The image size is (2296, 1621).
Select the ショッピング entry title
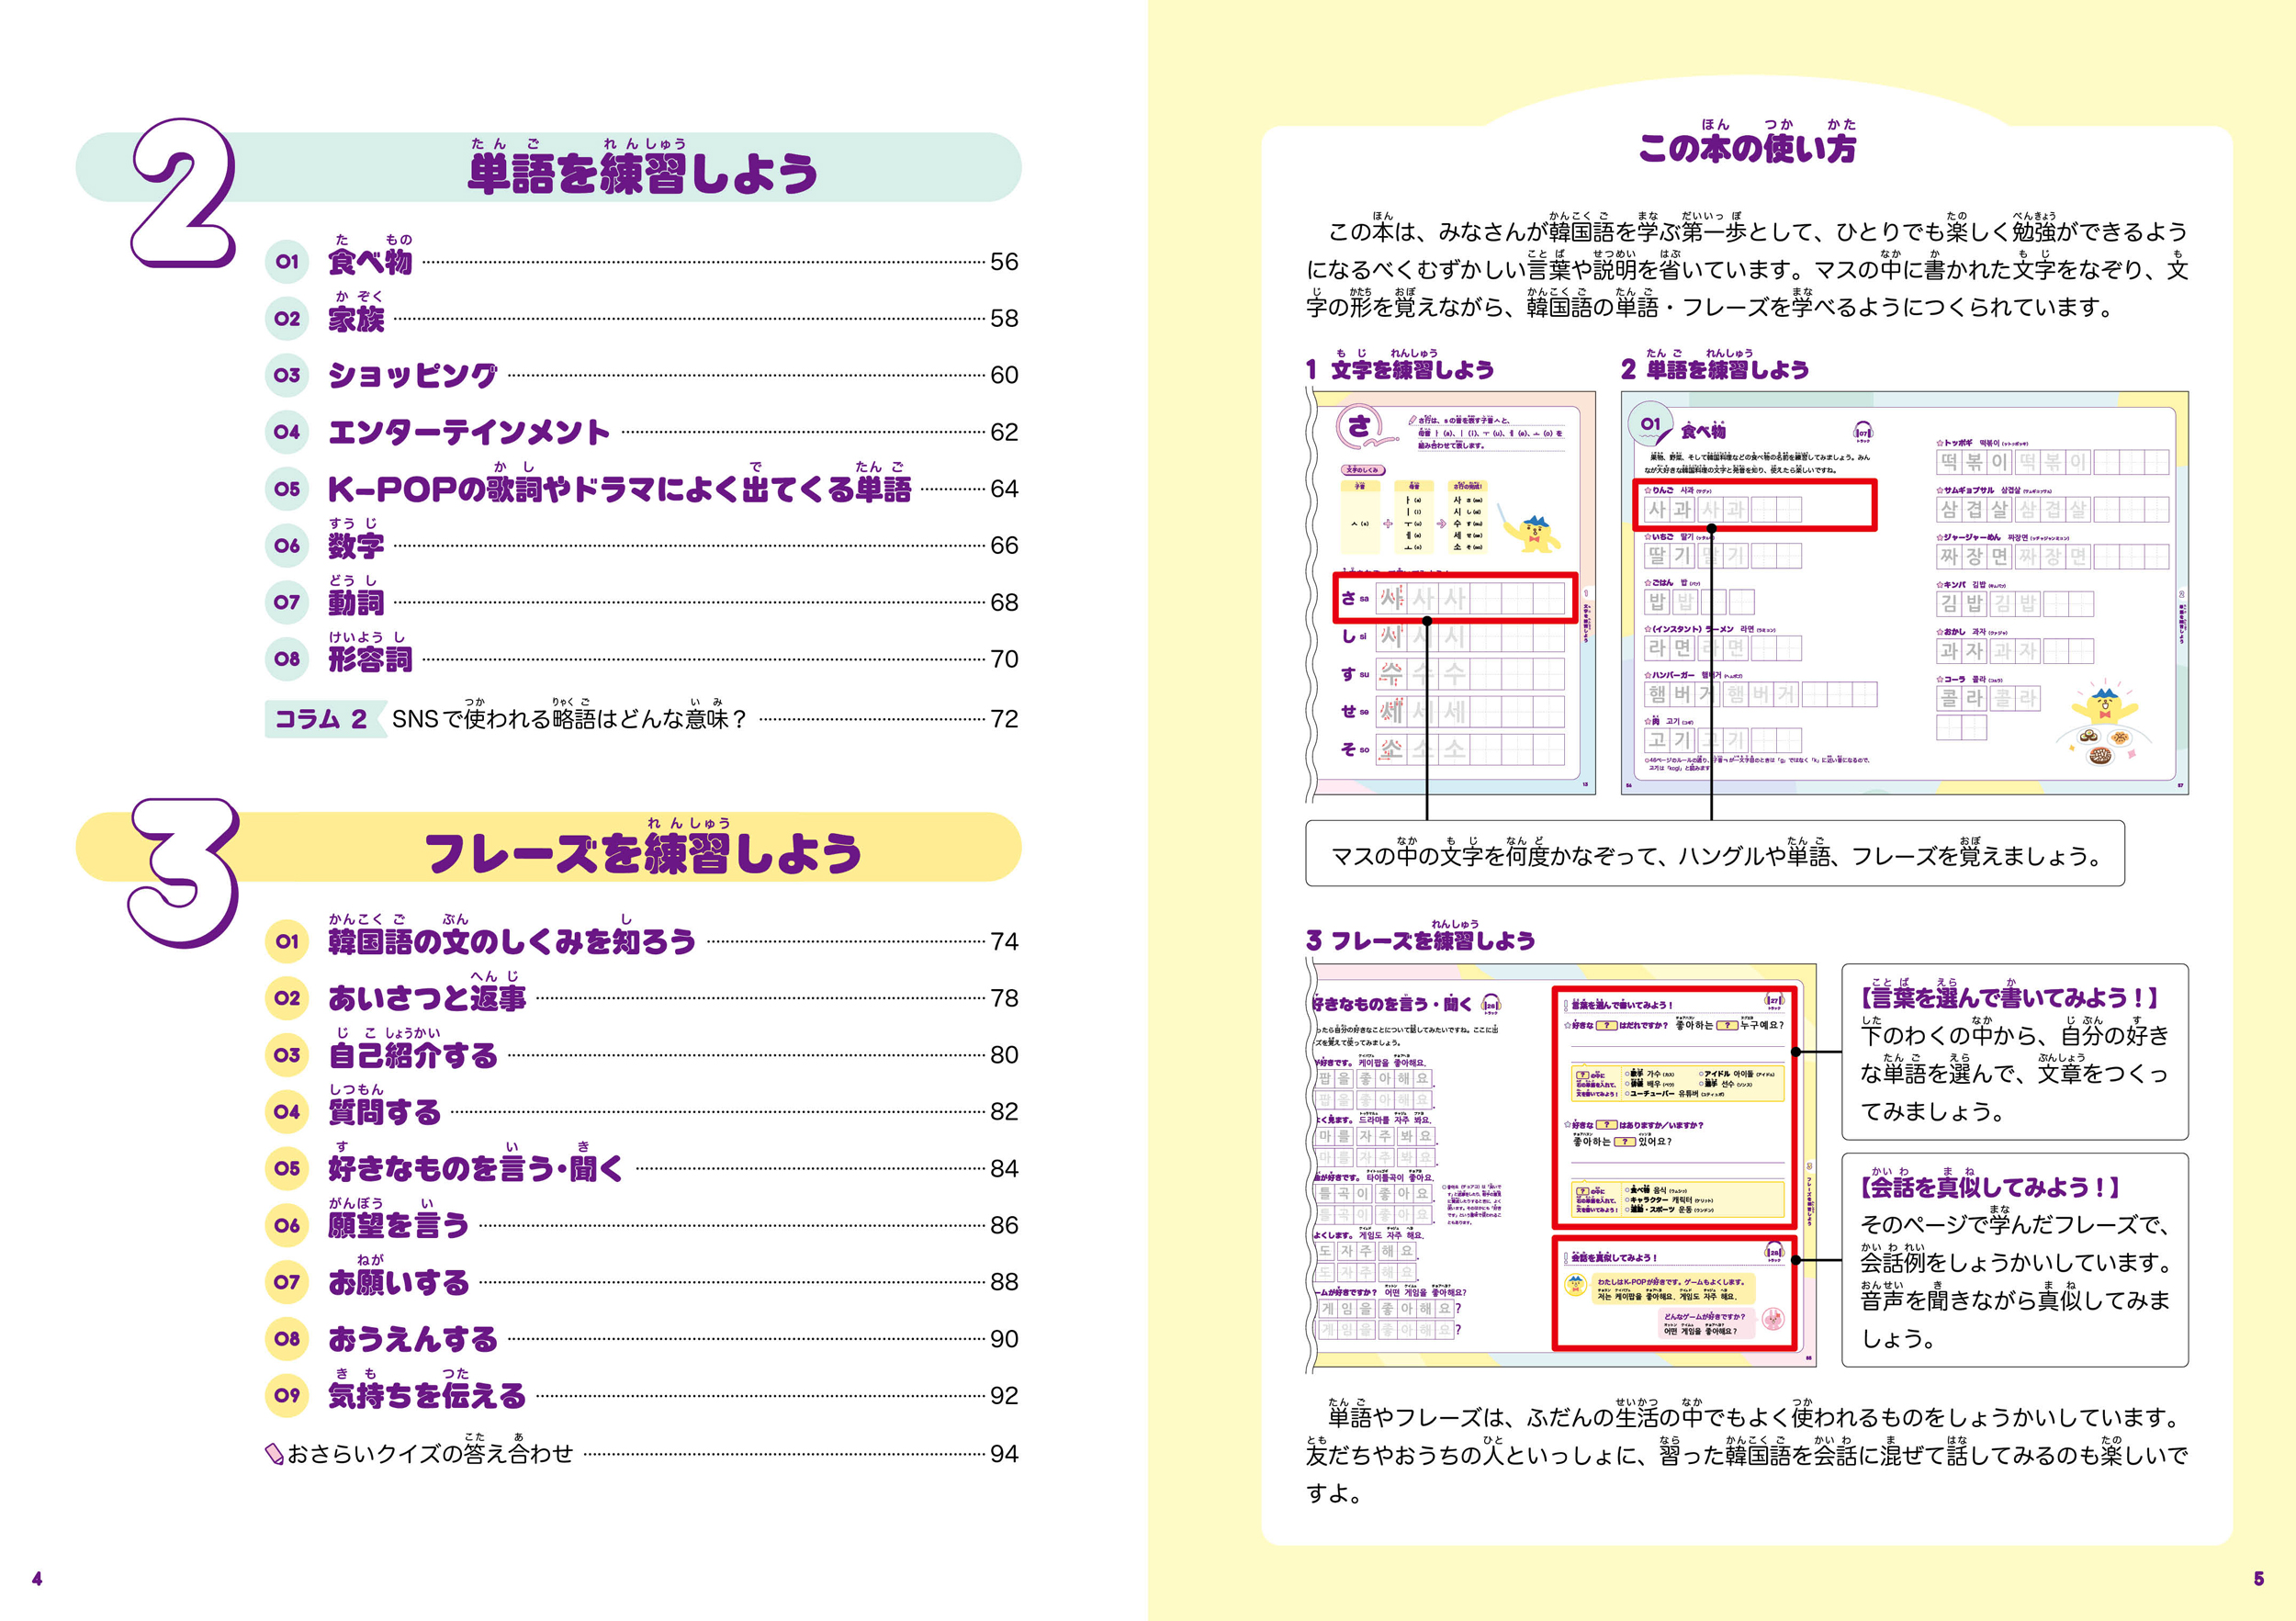click(413, 375)
